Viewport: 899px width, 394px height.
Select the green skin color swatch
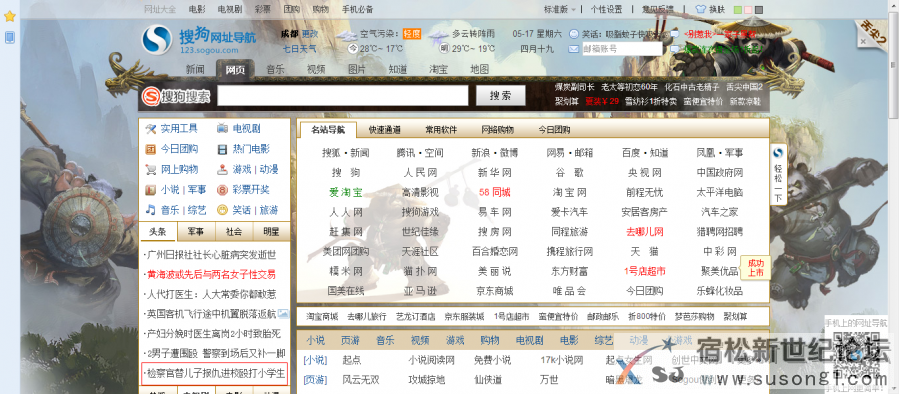738,10
